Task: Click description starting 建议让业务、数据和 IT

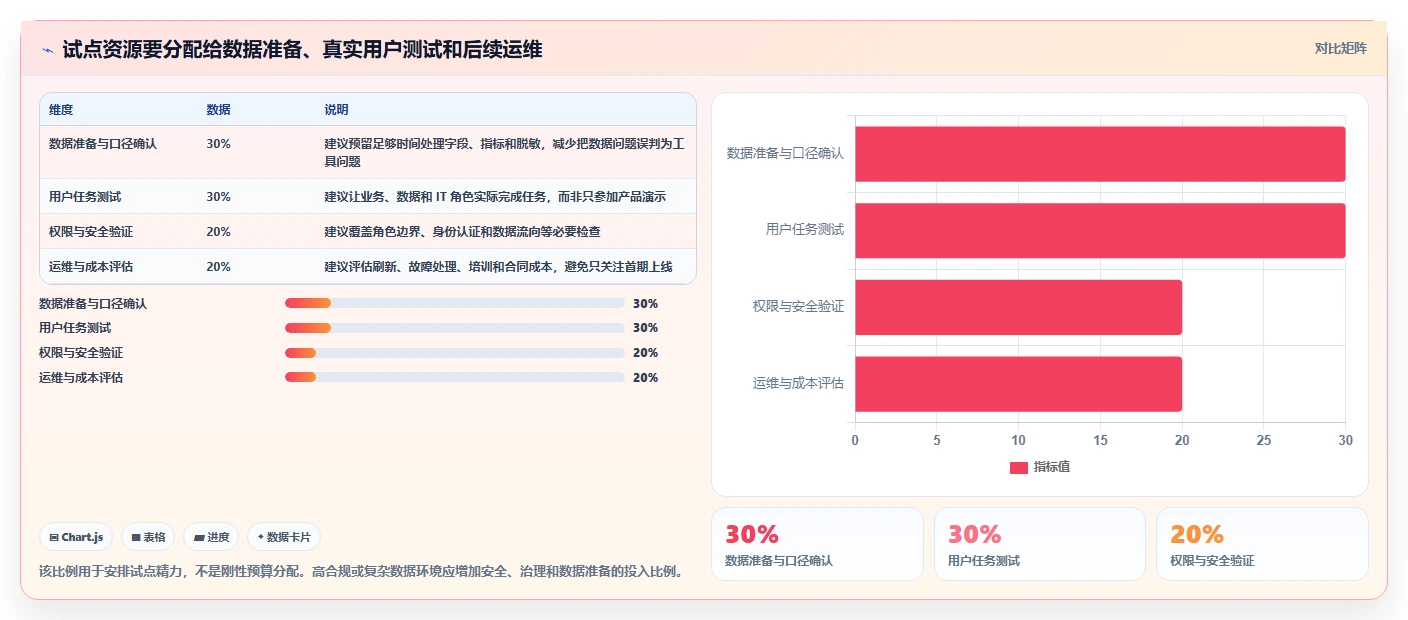Action: click(495, 197)
